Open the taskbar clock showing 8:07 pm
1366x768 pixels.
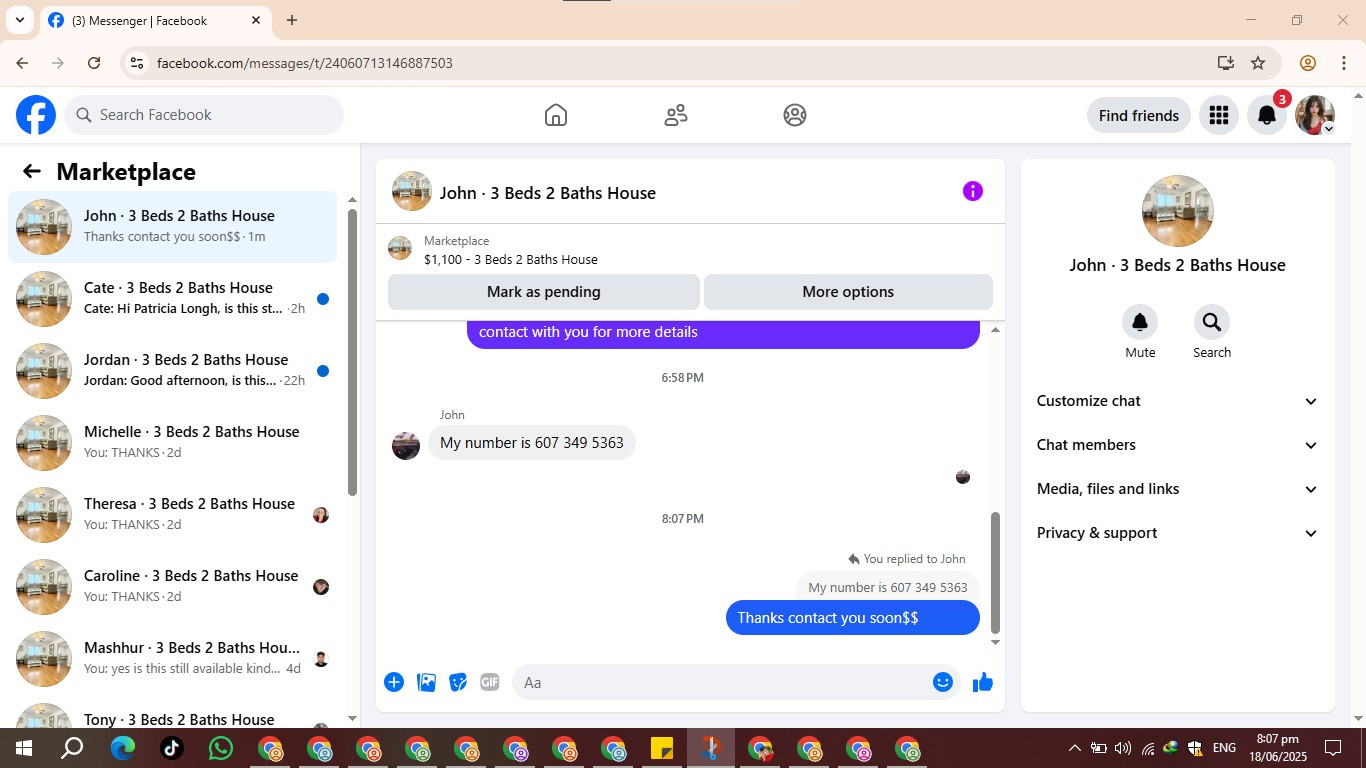[x=1278, y=748]
